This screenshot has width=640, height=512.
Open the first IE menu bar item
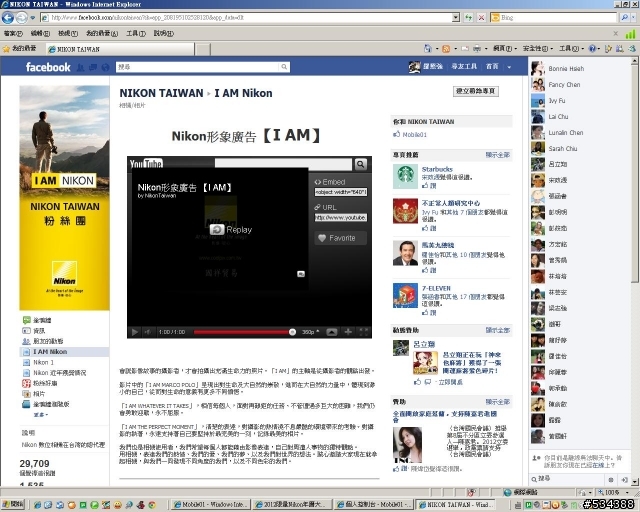click(x=13, y=33)
